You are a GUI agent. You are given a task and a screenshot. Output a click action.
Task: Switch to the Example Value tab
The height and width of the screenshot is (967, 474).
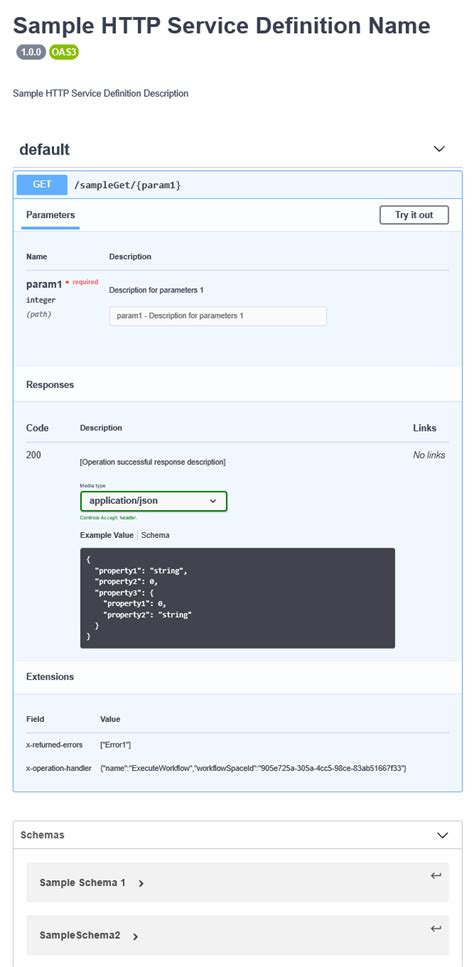(107, 535)
